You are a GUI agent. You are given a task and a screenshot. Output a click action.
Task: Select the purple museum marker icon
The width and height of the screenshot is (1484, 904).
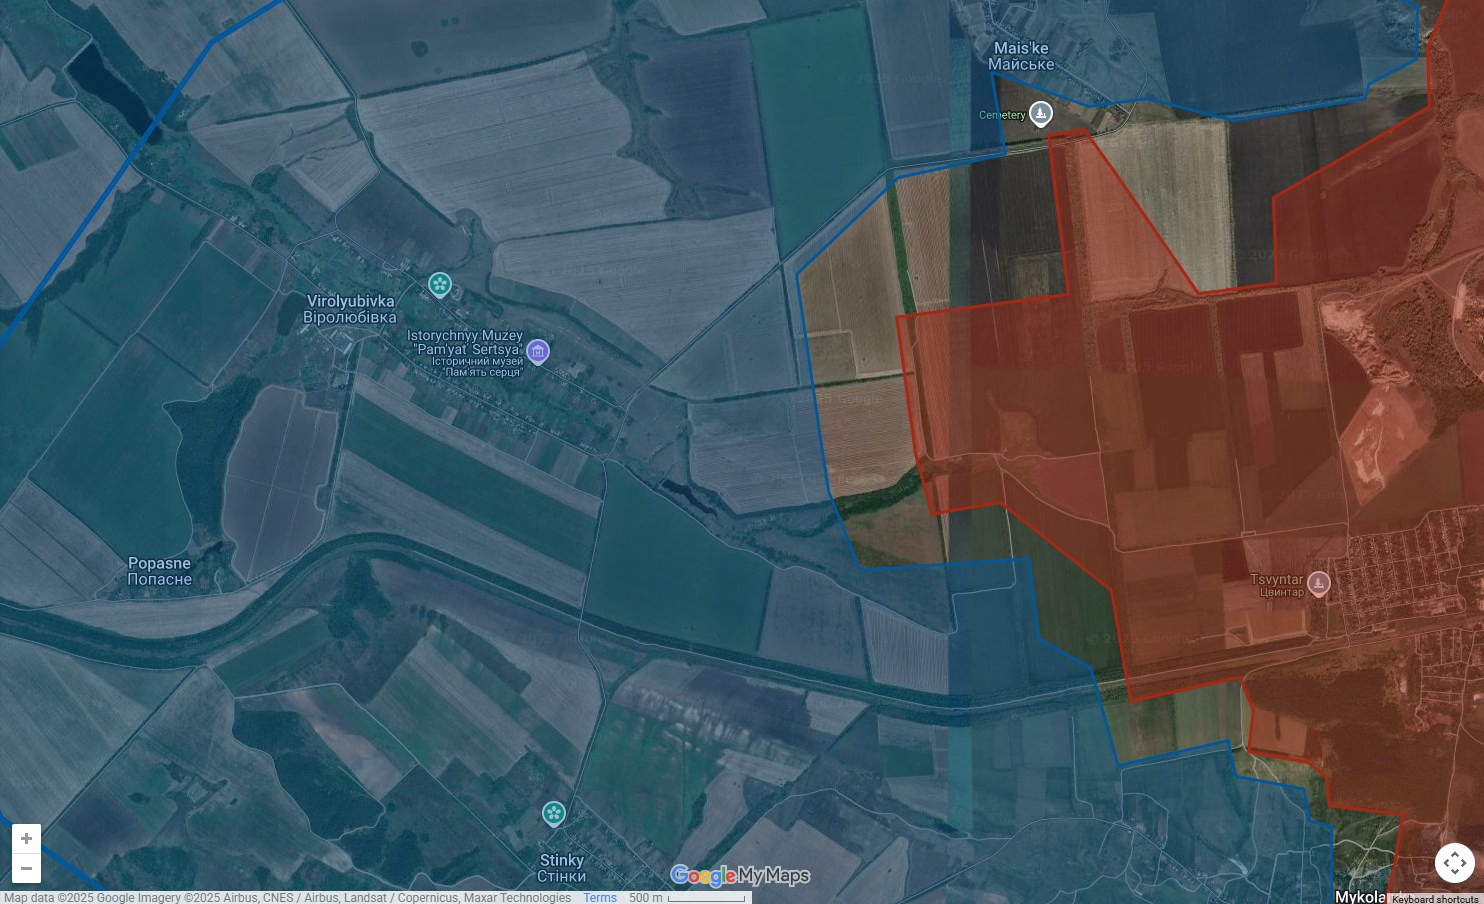538,351
